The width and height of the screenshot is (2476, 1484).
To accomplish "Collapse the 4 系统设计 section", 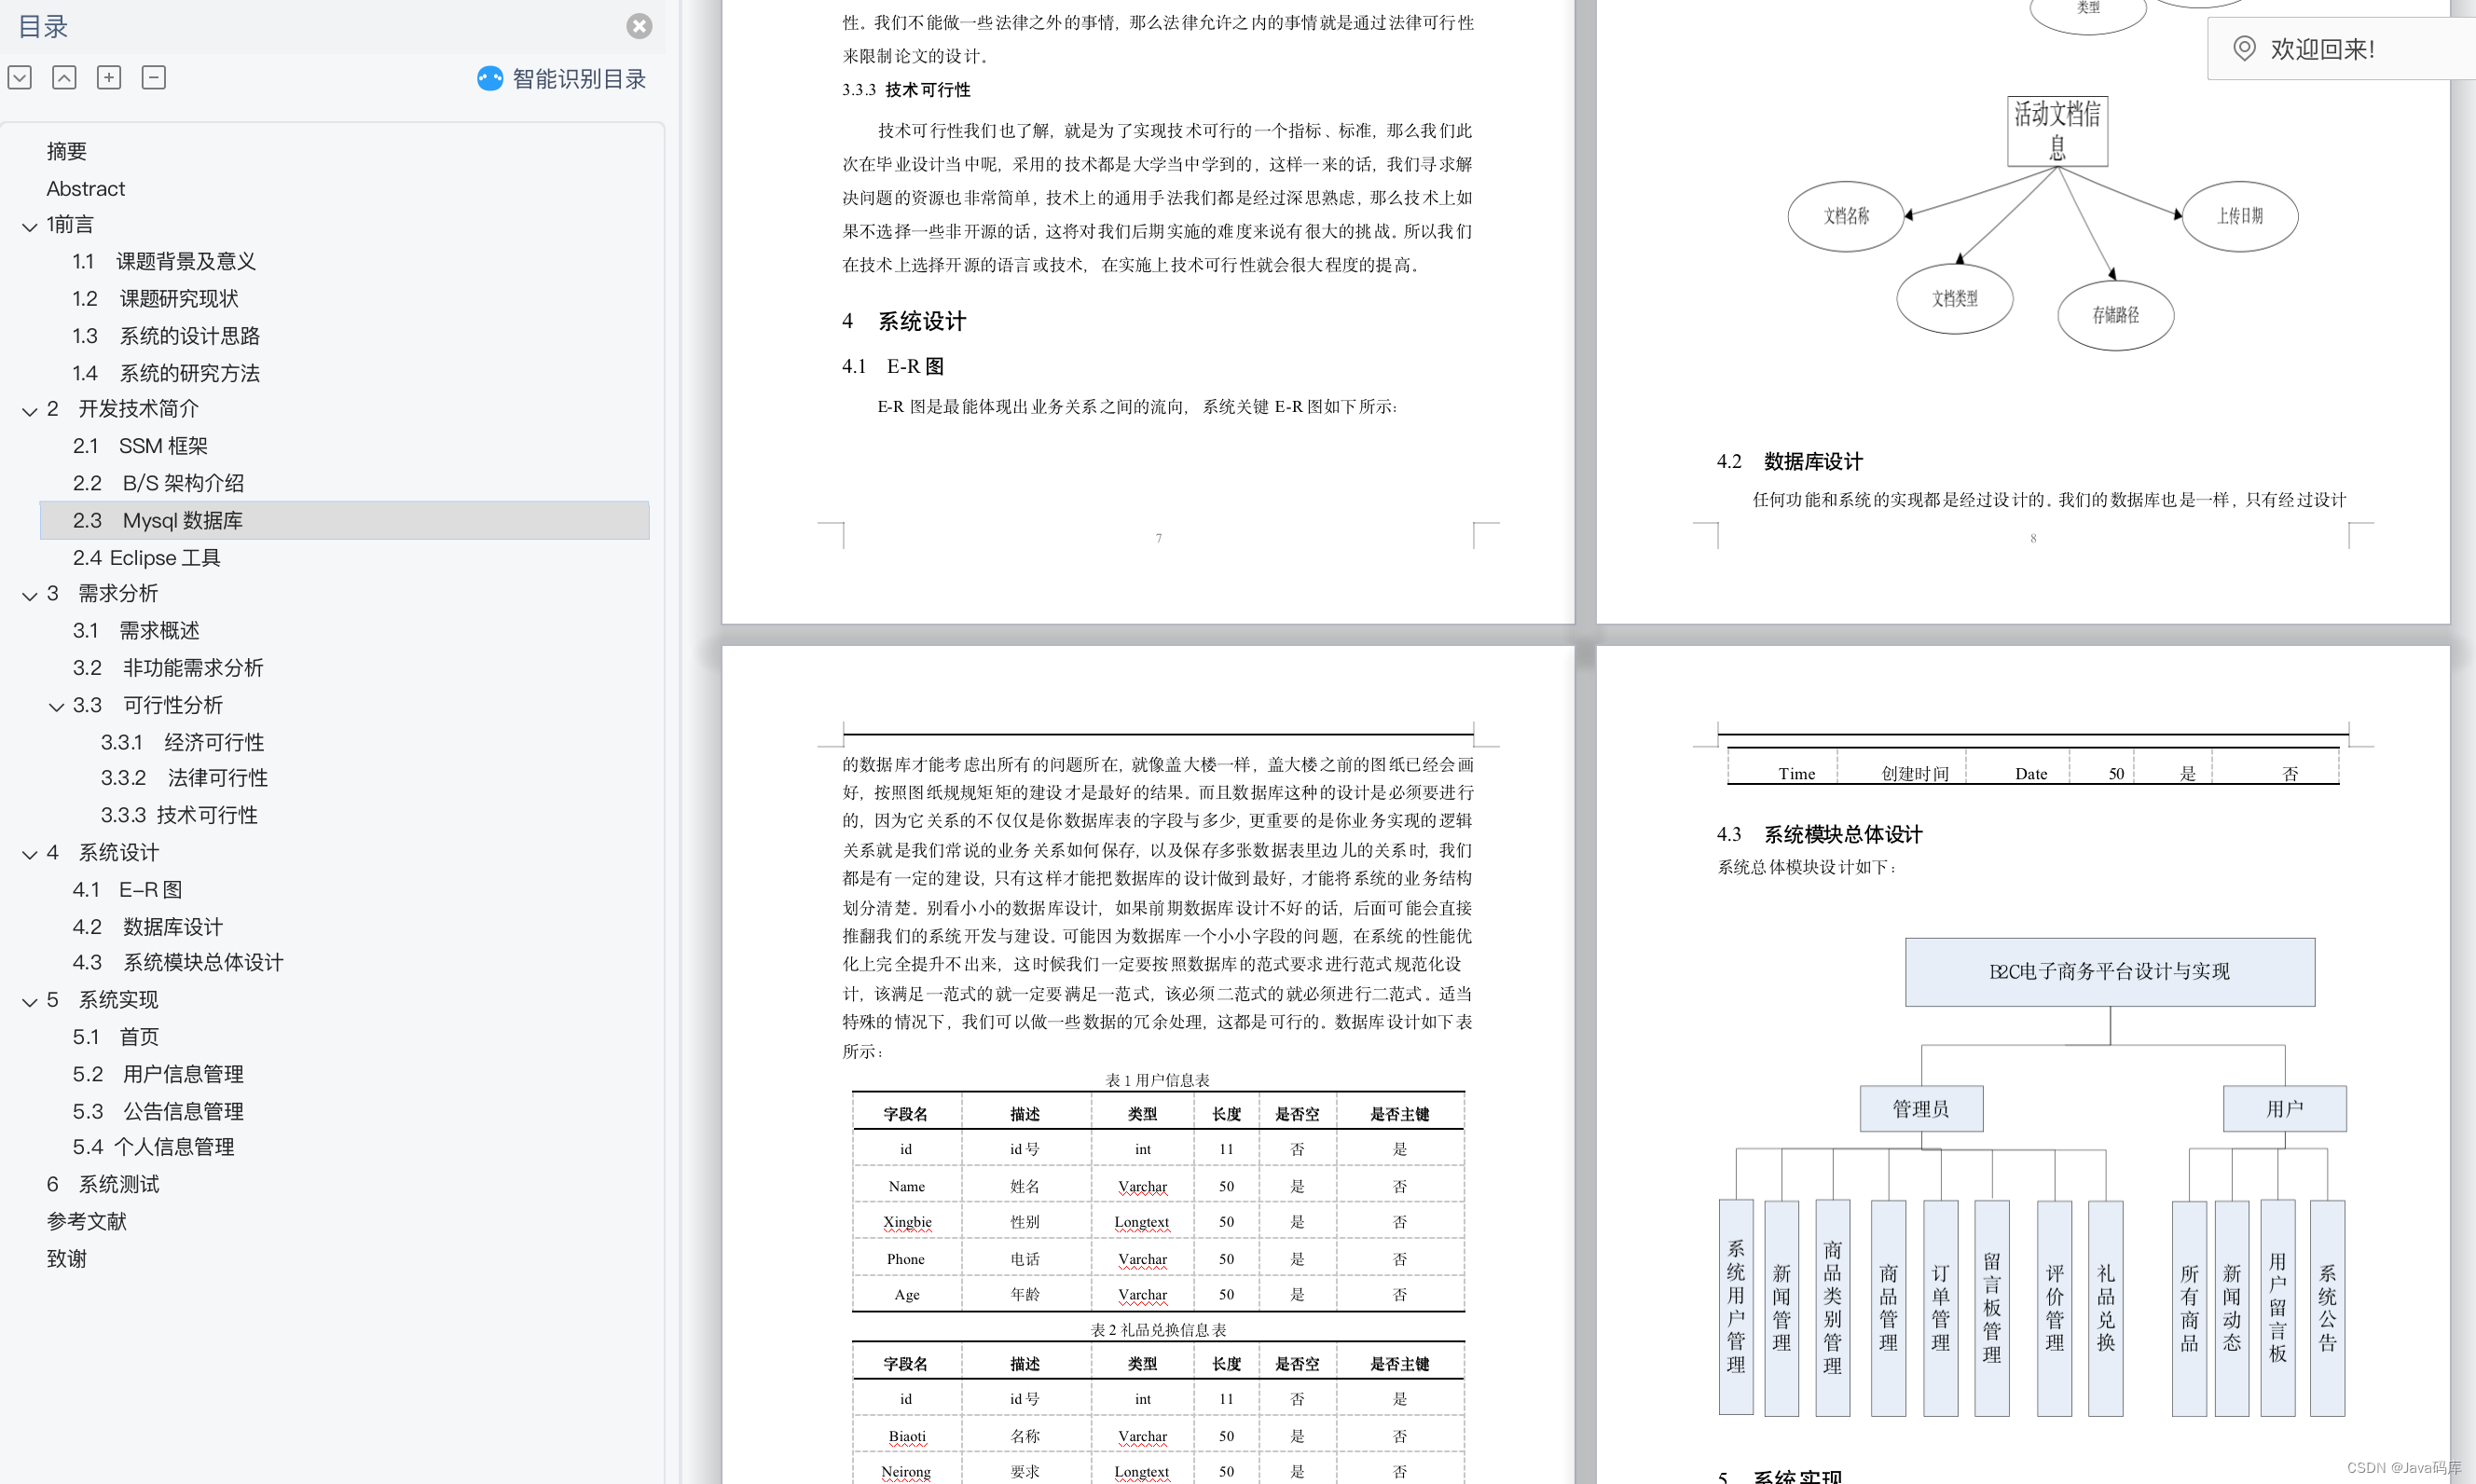I will click(x=30, y=855).
